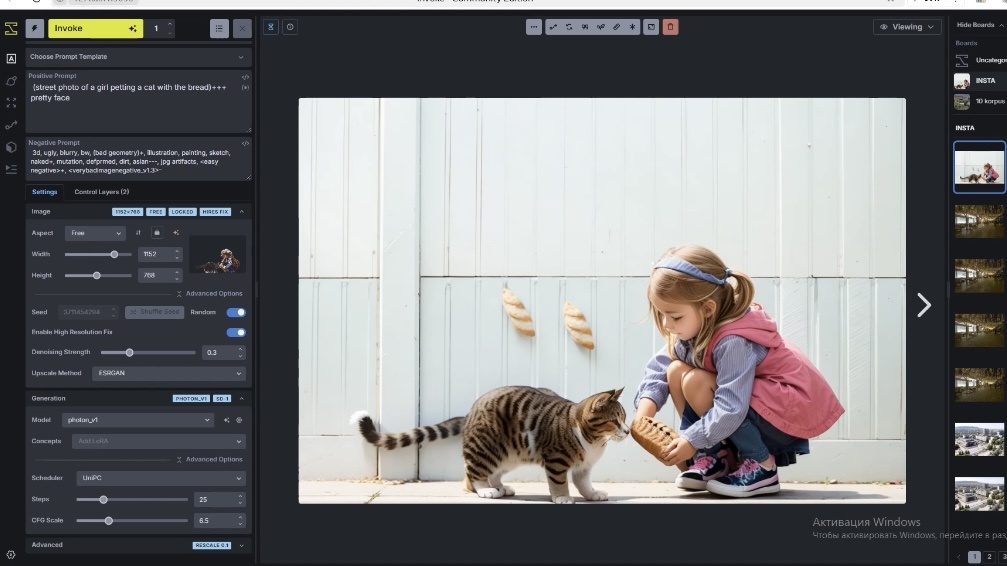Click the Steps slider handle

pyautogui.click(x=103, y=500)
